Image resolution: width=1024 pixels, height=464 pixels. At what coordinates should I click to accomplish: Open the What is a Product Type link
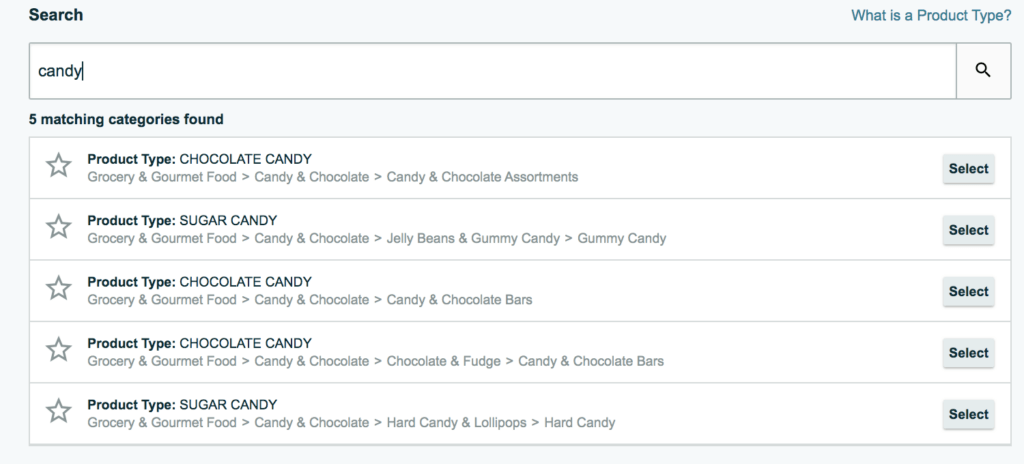tap(931, 16)
